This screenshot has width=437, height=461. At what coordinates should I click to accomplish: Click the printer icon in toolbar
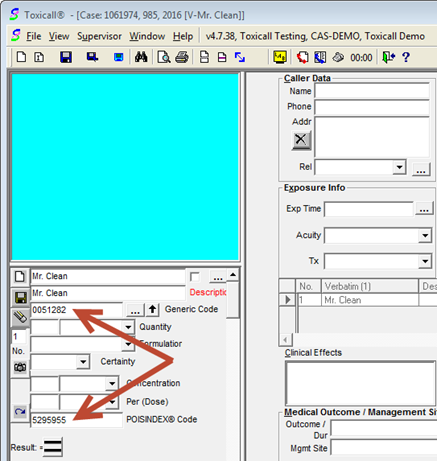(x=182, y=57)
